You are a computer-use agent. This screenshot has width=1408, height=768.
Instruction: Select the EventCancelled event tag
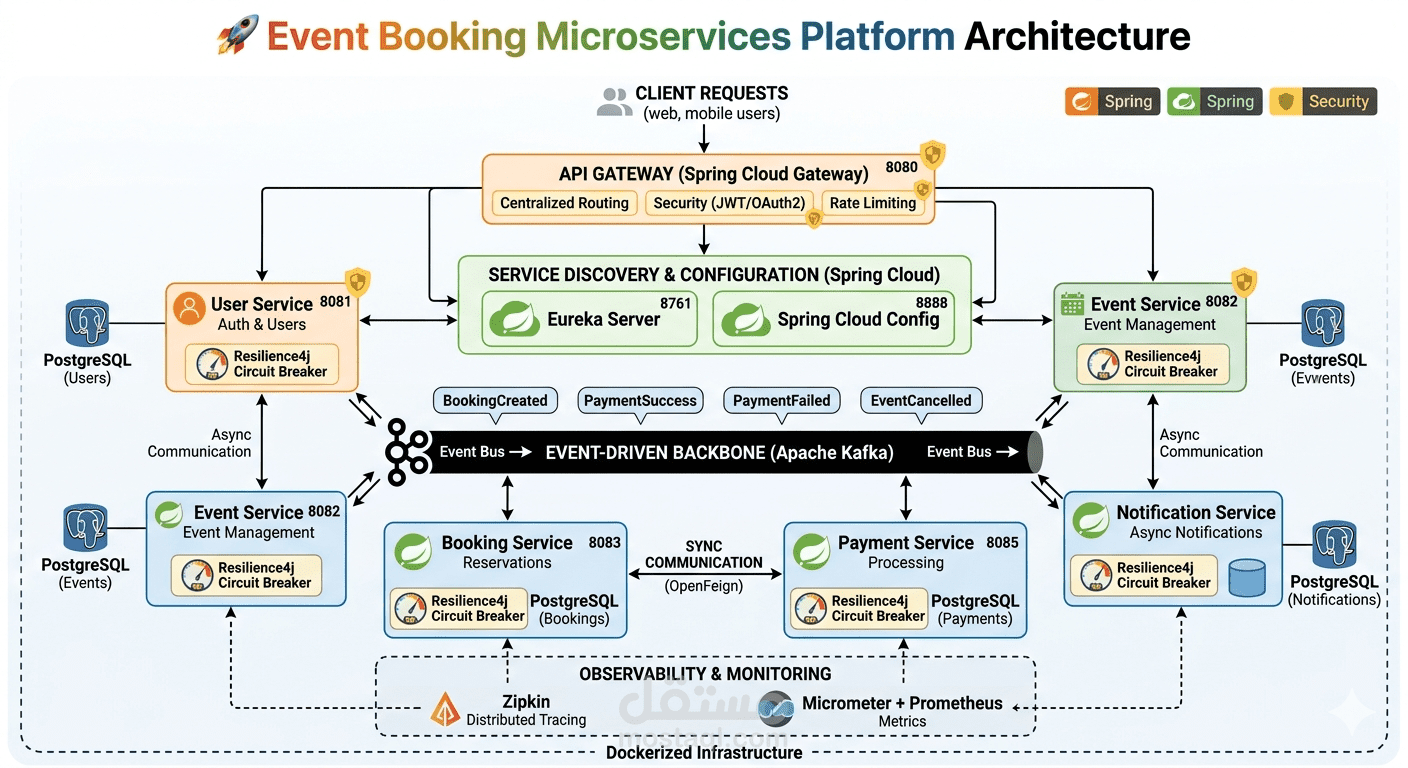921,401
